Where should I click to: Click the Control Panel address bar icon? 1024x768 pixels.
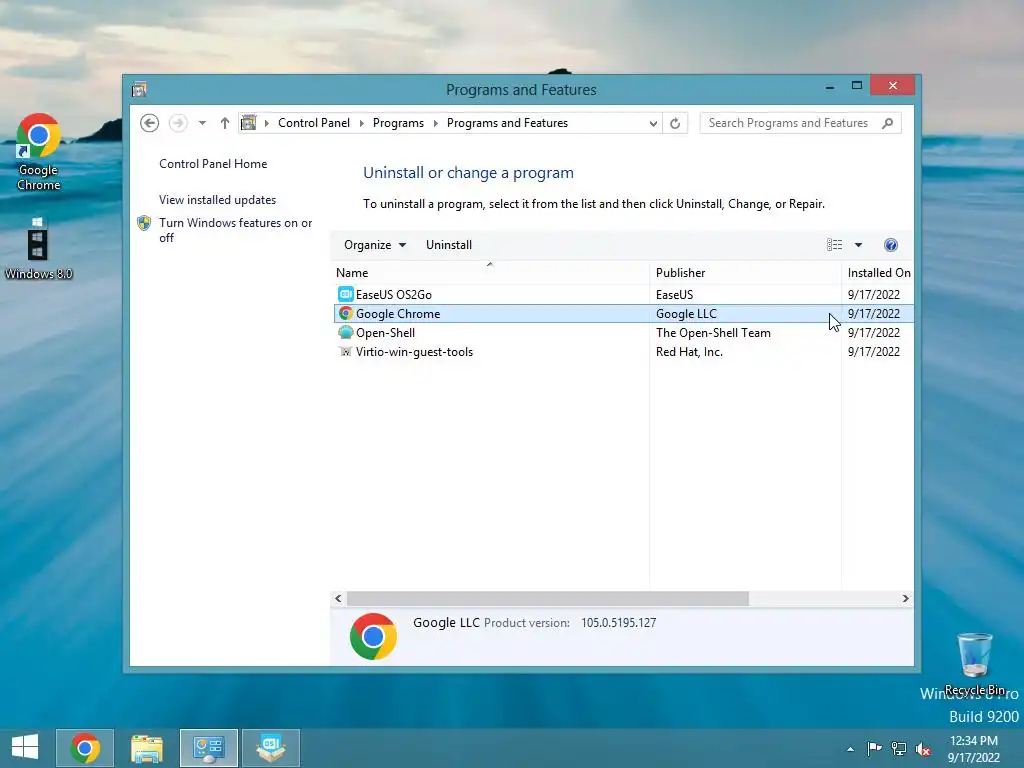[249, 123]
